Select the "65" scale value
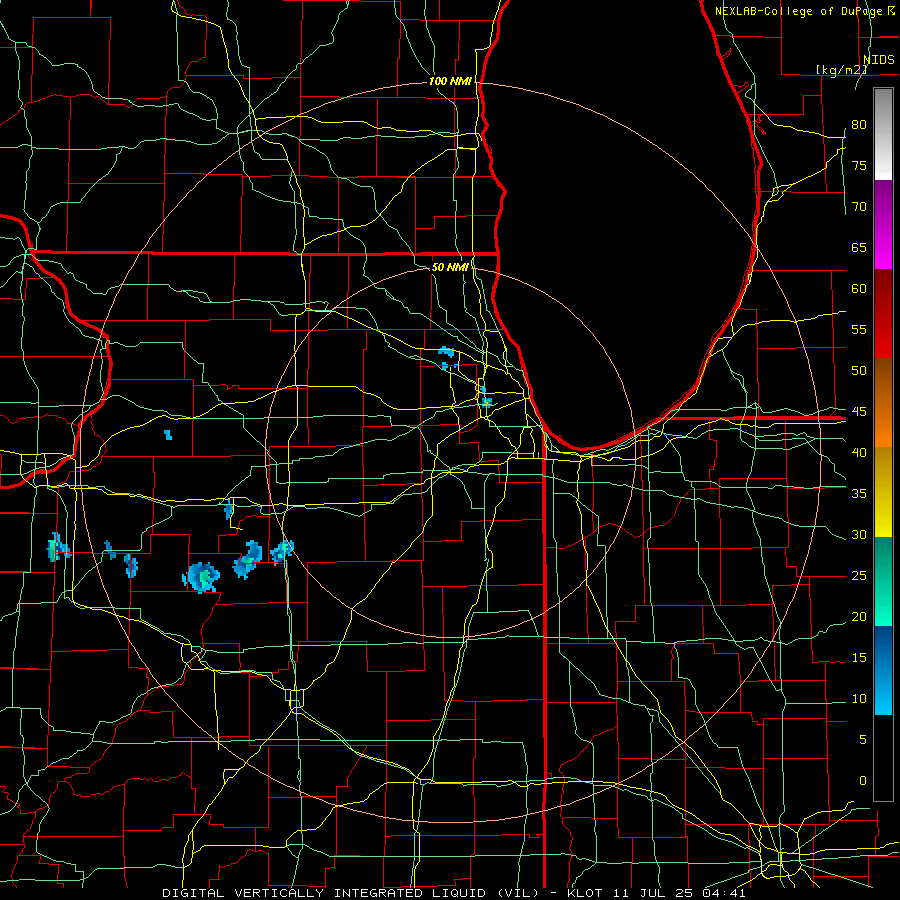900x900 pixels. 859,248
